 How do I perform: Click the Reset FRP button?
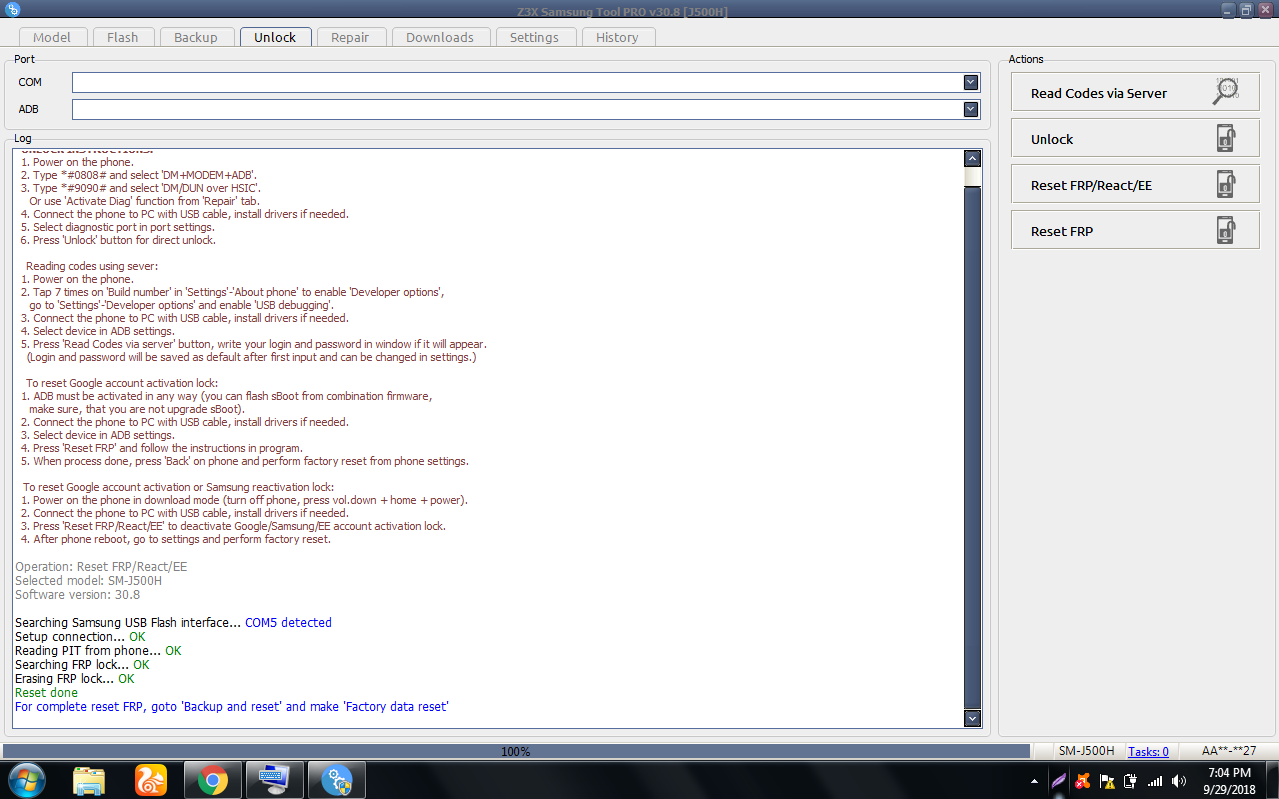tap(1135, 230)
